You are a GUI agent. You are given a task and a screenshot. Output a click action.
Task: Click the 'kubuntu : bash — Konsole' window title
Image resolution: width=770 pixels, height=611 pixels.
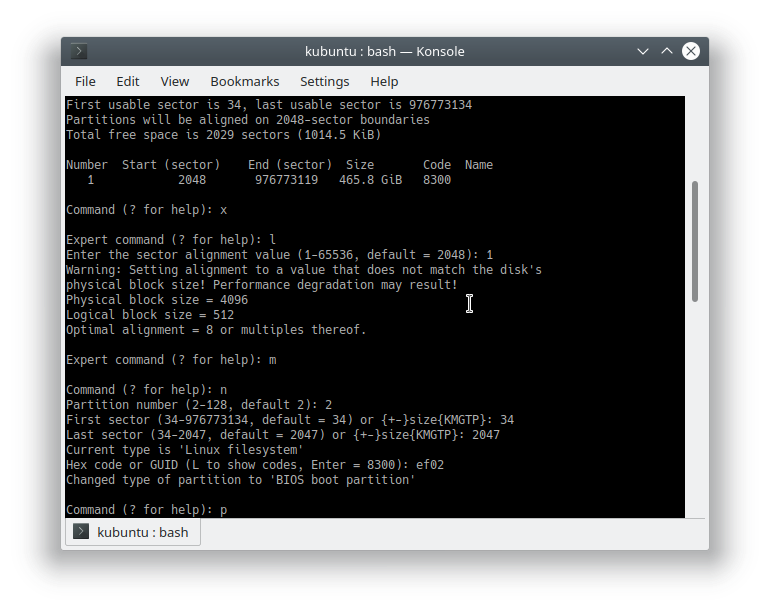[x=384, y=51]
